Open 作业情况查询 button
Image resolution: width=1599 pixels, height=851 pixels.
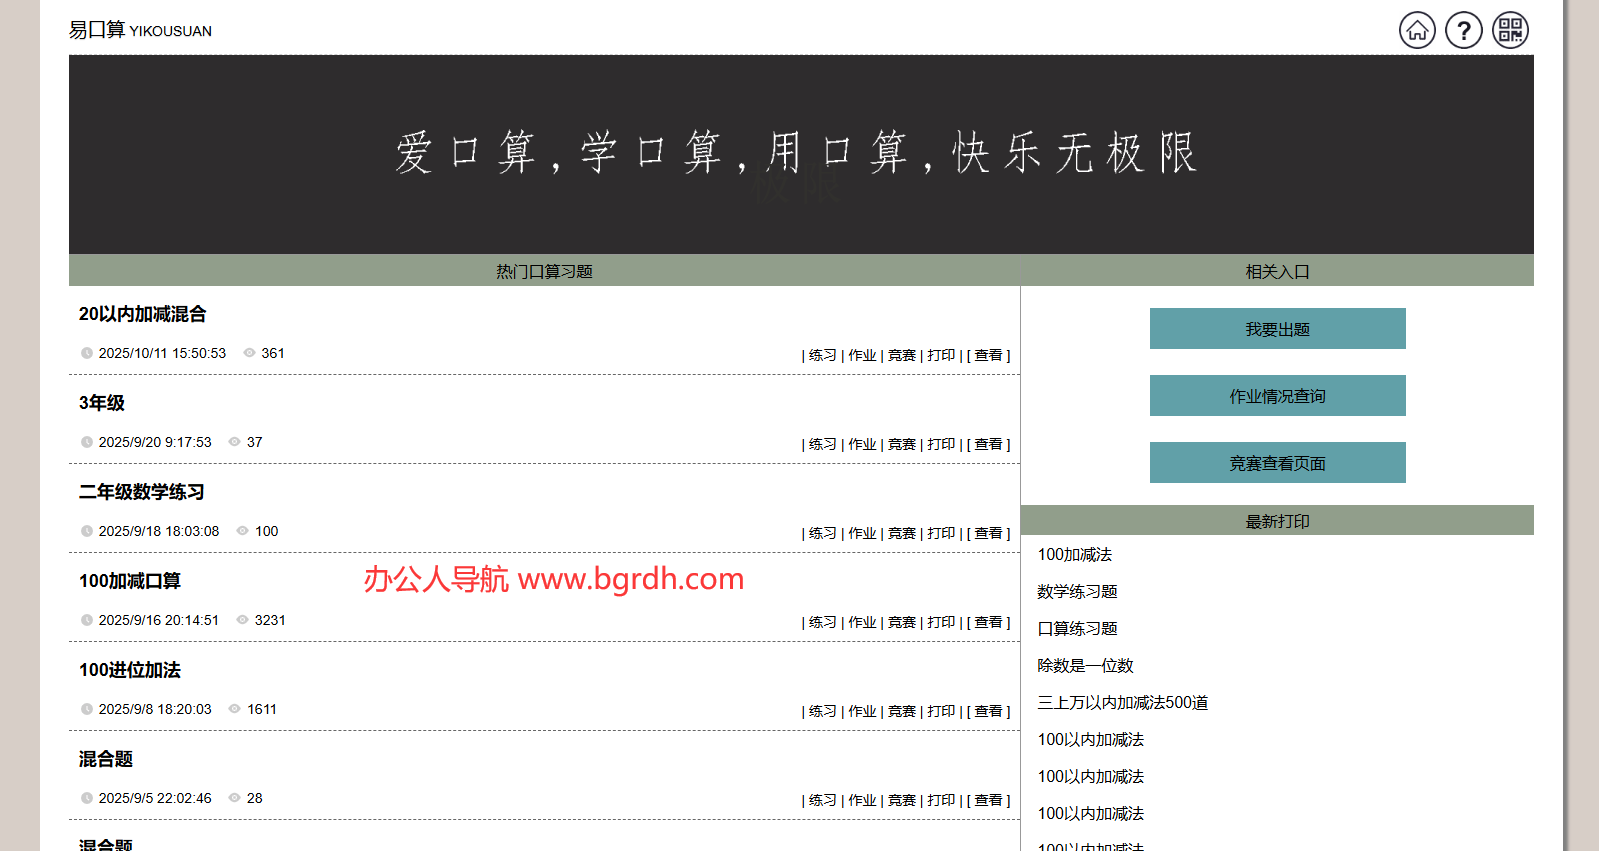point(1277,396)
